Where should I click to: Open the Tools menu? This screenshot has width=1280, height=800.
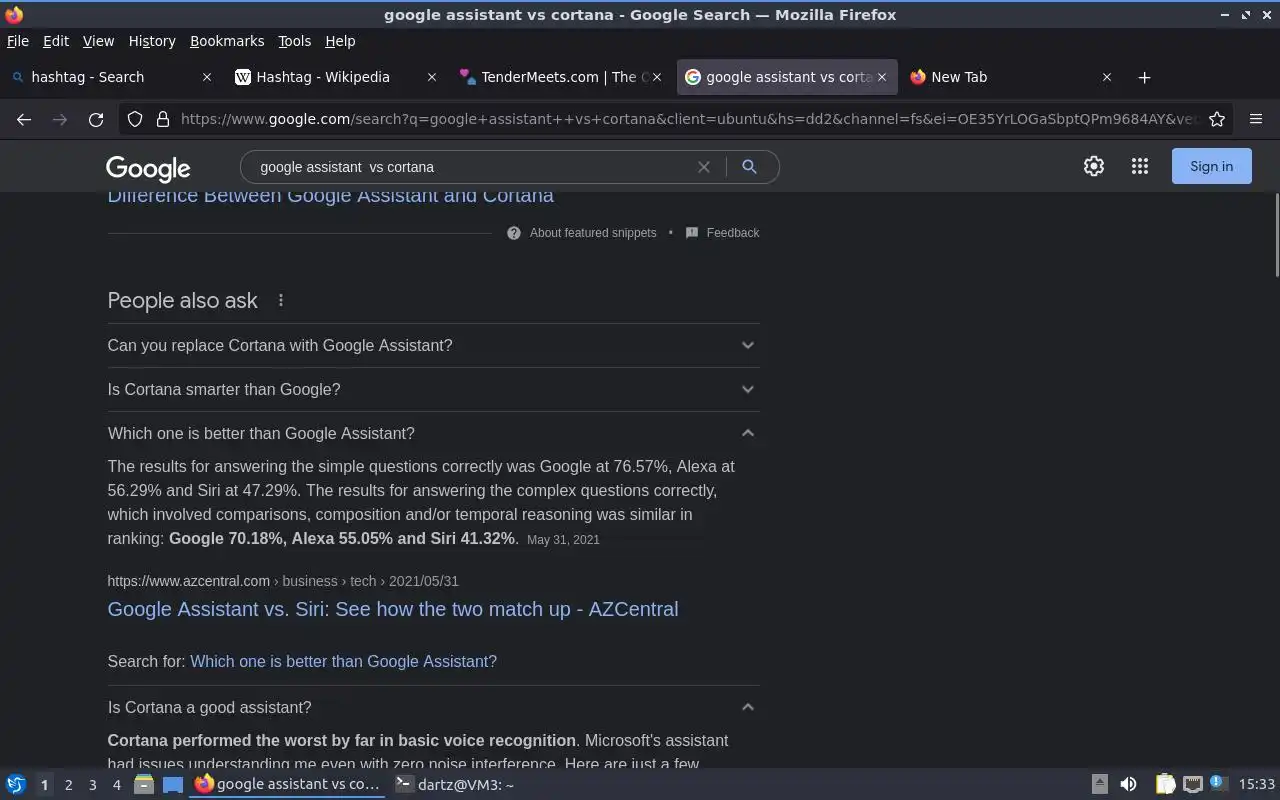tap(294, 41)
